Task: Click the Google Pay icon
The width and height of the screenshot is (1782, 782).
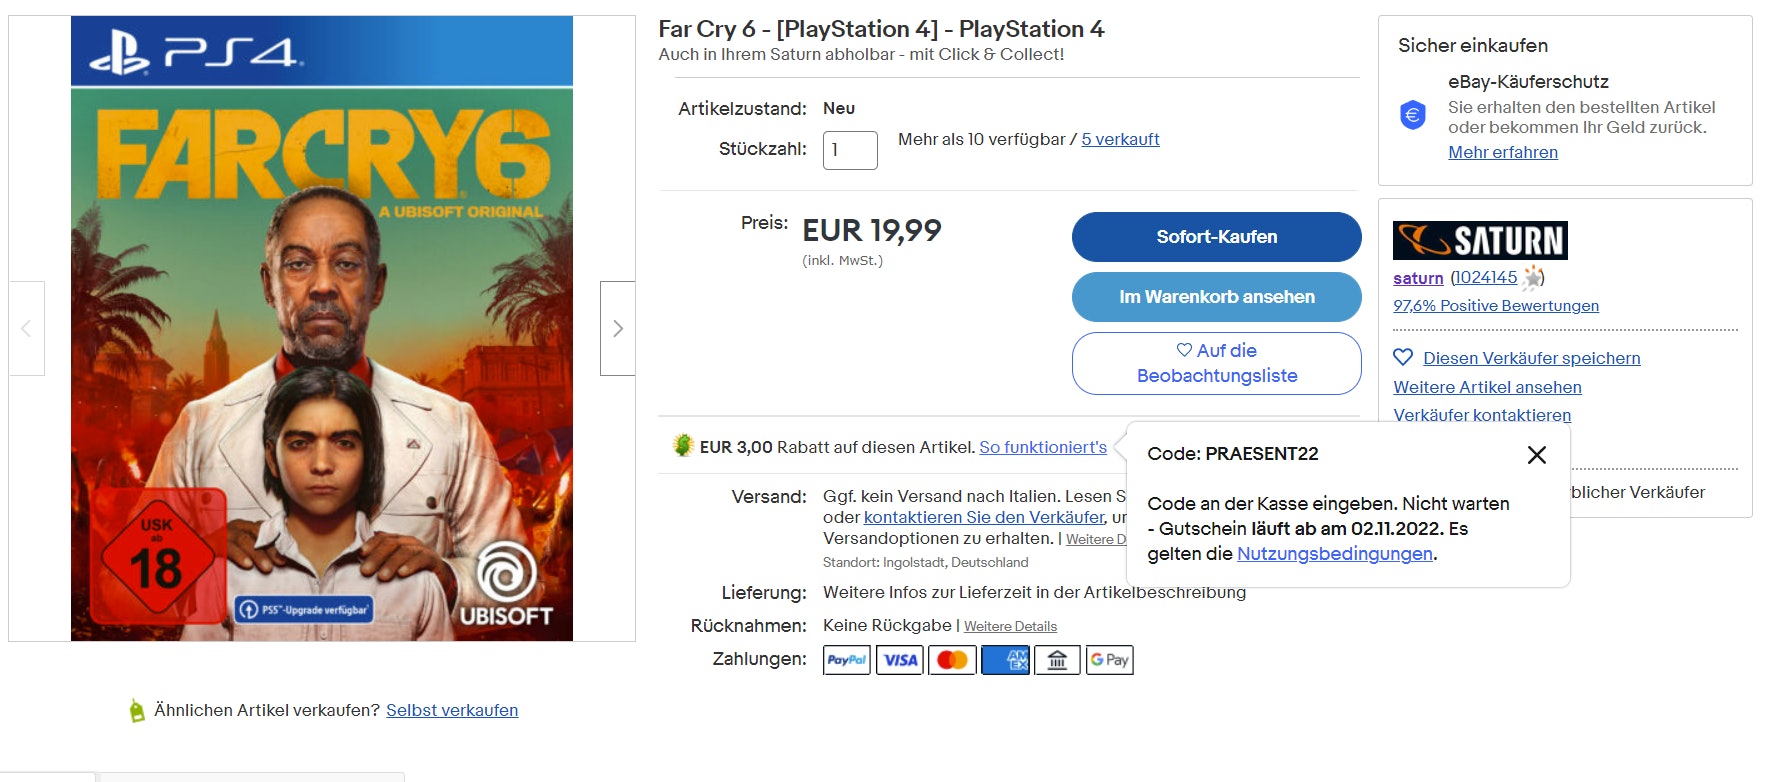Action: (1109, 660)
